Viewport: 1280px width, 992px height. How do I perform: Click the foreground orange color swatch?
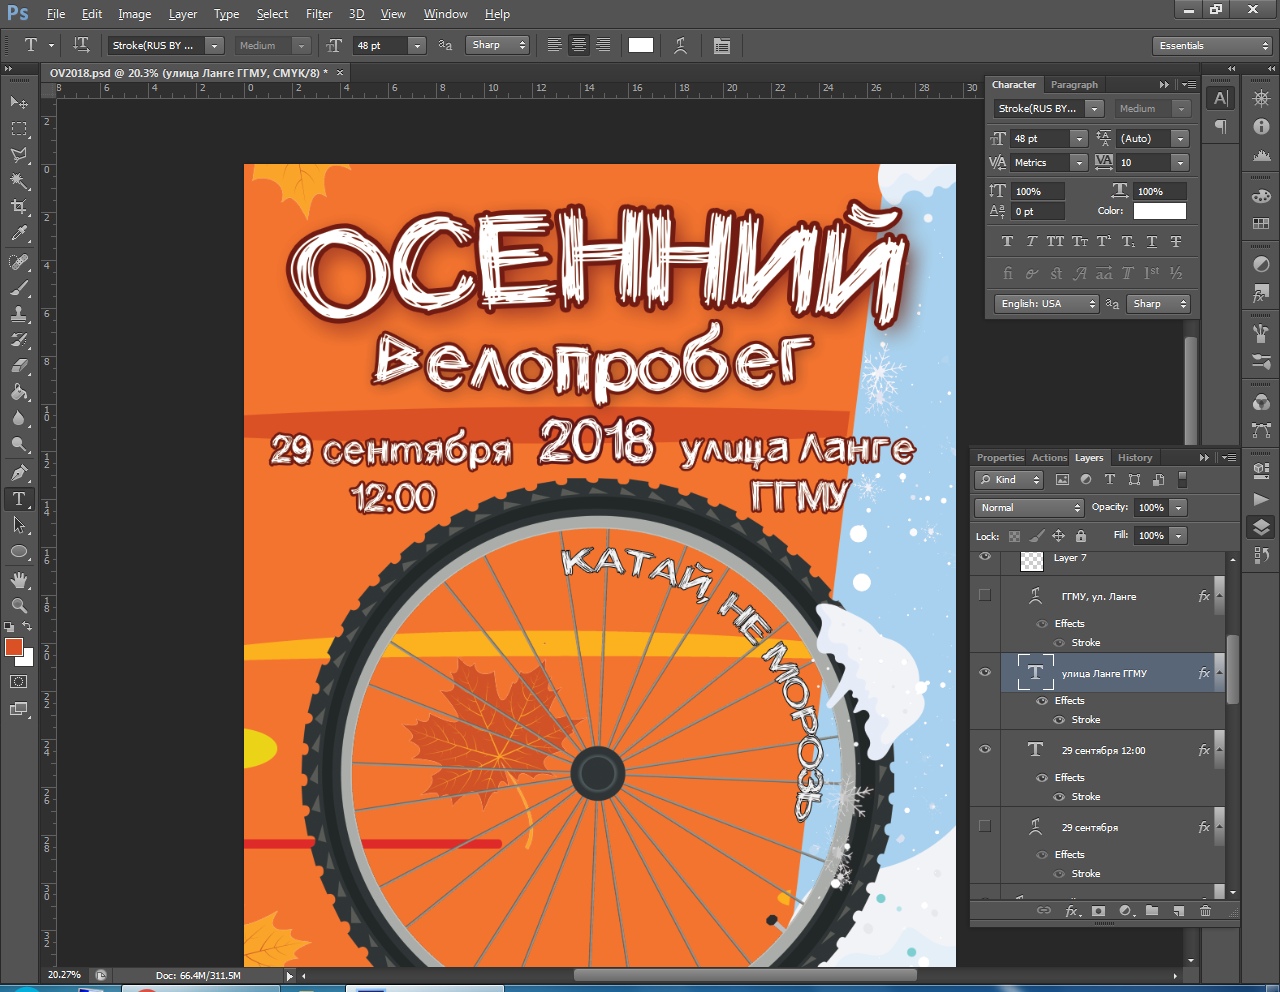14,647
